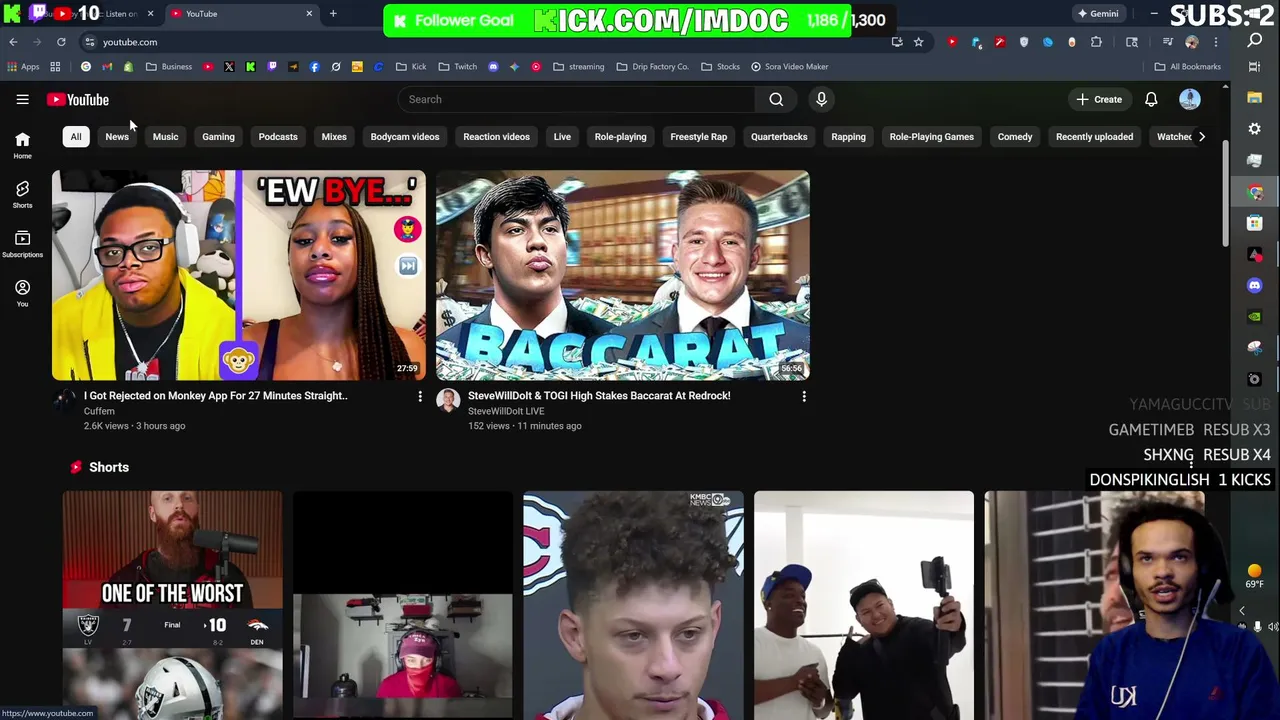Screen dimensions: 1280x720
Task: Go back with the browser back arrow
Action: tap(13, 42)
